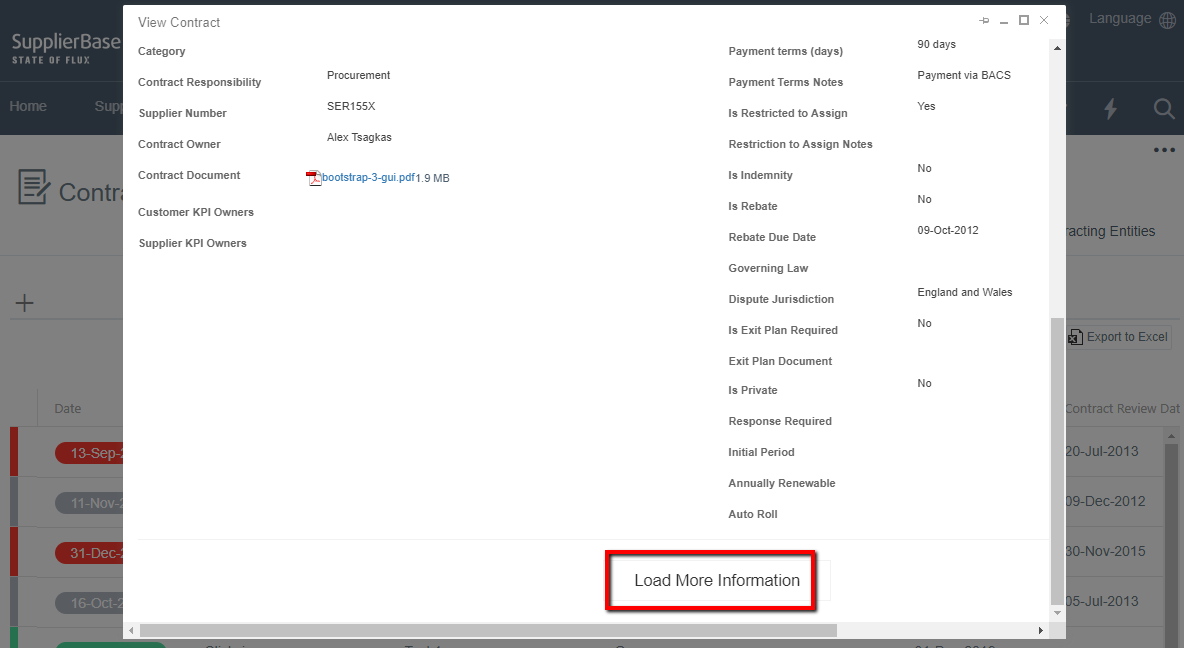Click the Excel file icon on Export button
1184x648 pixels.
click(1073, 337)
